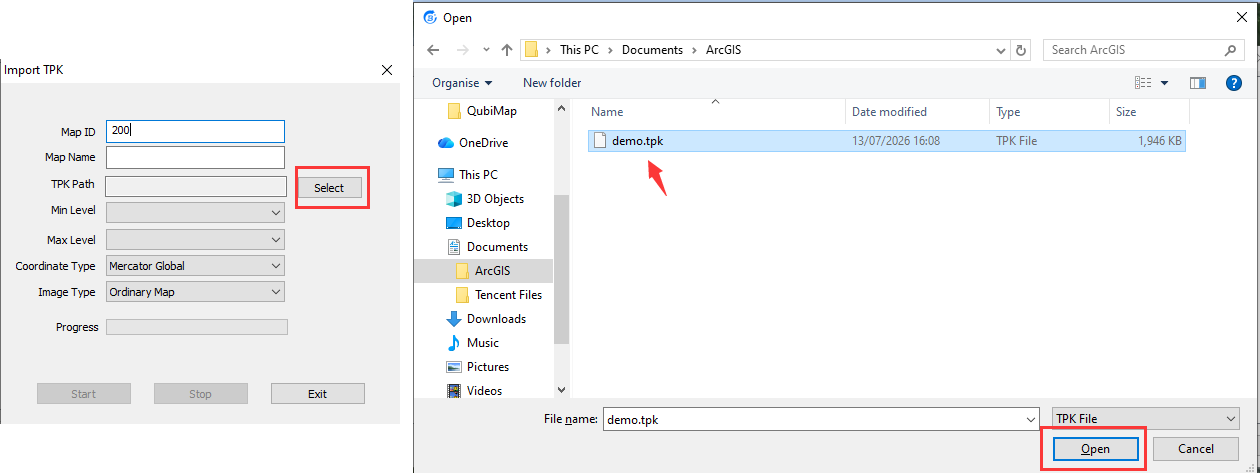The image size is (1260, 473).
Task: Change the view layout icon
Action: tap(1144, 83)
